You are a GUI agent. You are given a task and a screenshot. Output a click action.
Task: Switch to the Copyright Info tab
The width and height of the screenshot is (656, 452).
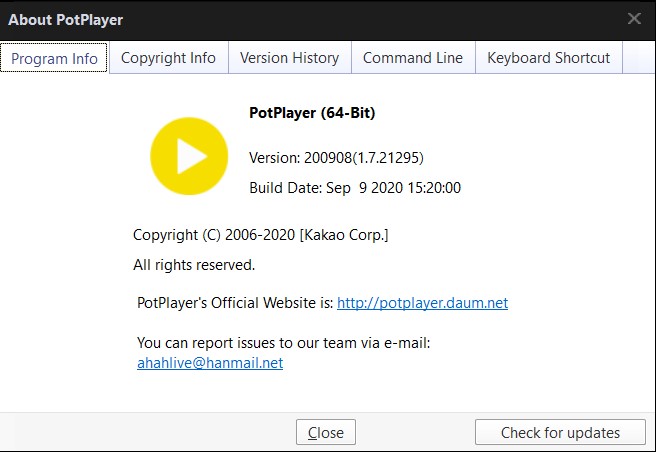click(x=168, y=58)
